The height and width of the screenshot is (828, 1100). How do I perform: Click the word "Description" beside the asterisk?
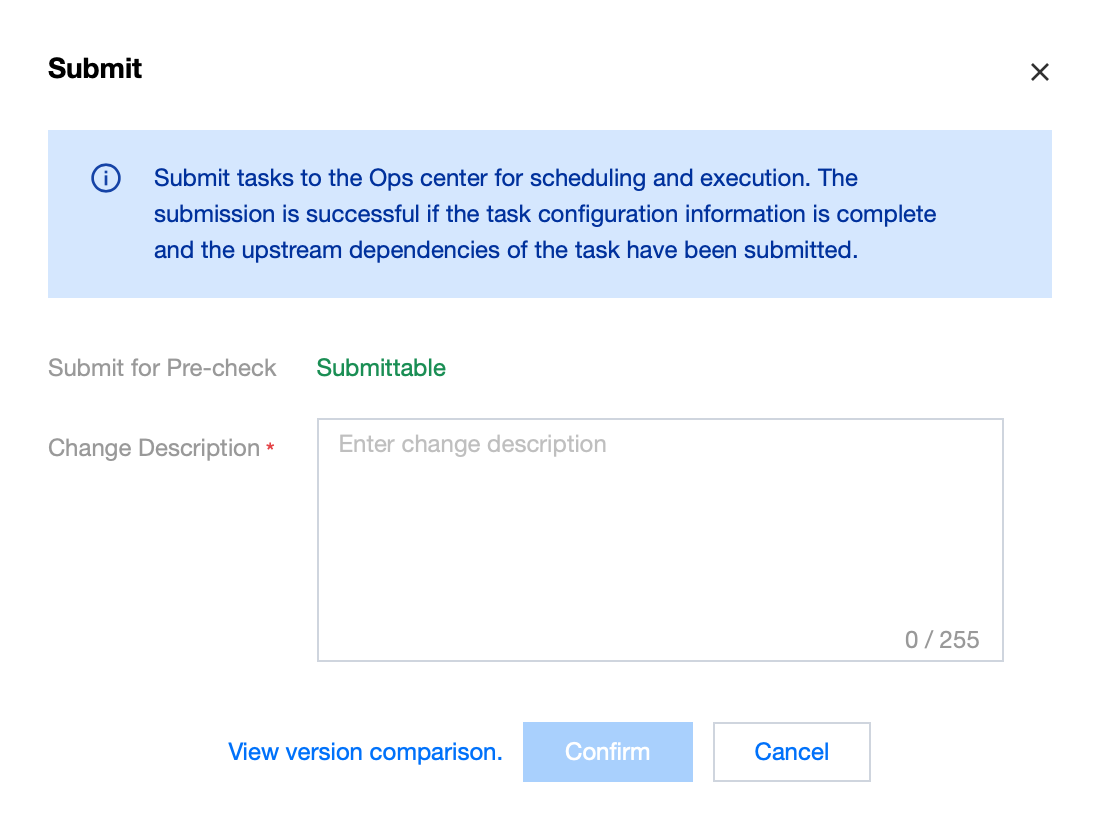[x=199, y=448]
